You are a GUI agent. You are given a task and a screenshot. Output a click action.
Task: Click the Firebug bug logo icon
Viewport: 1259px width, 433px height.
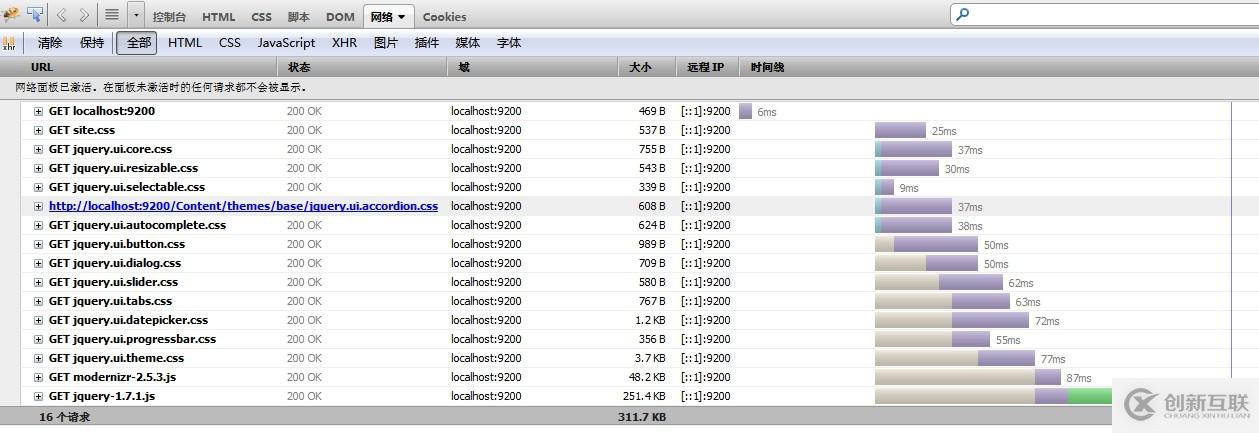[10, 14]
